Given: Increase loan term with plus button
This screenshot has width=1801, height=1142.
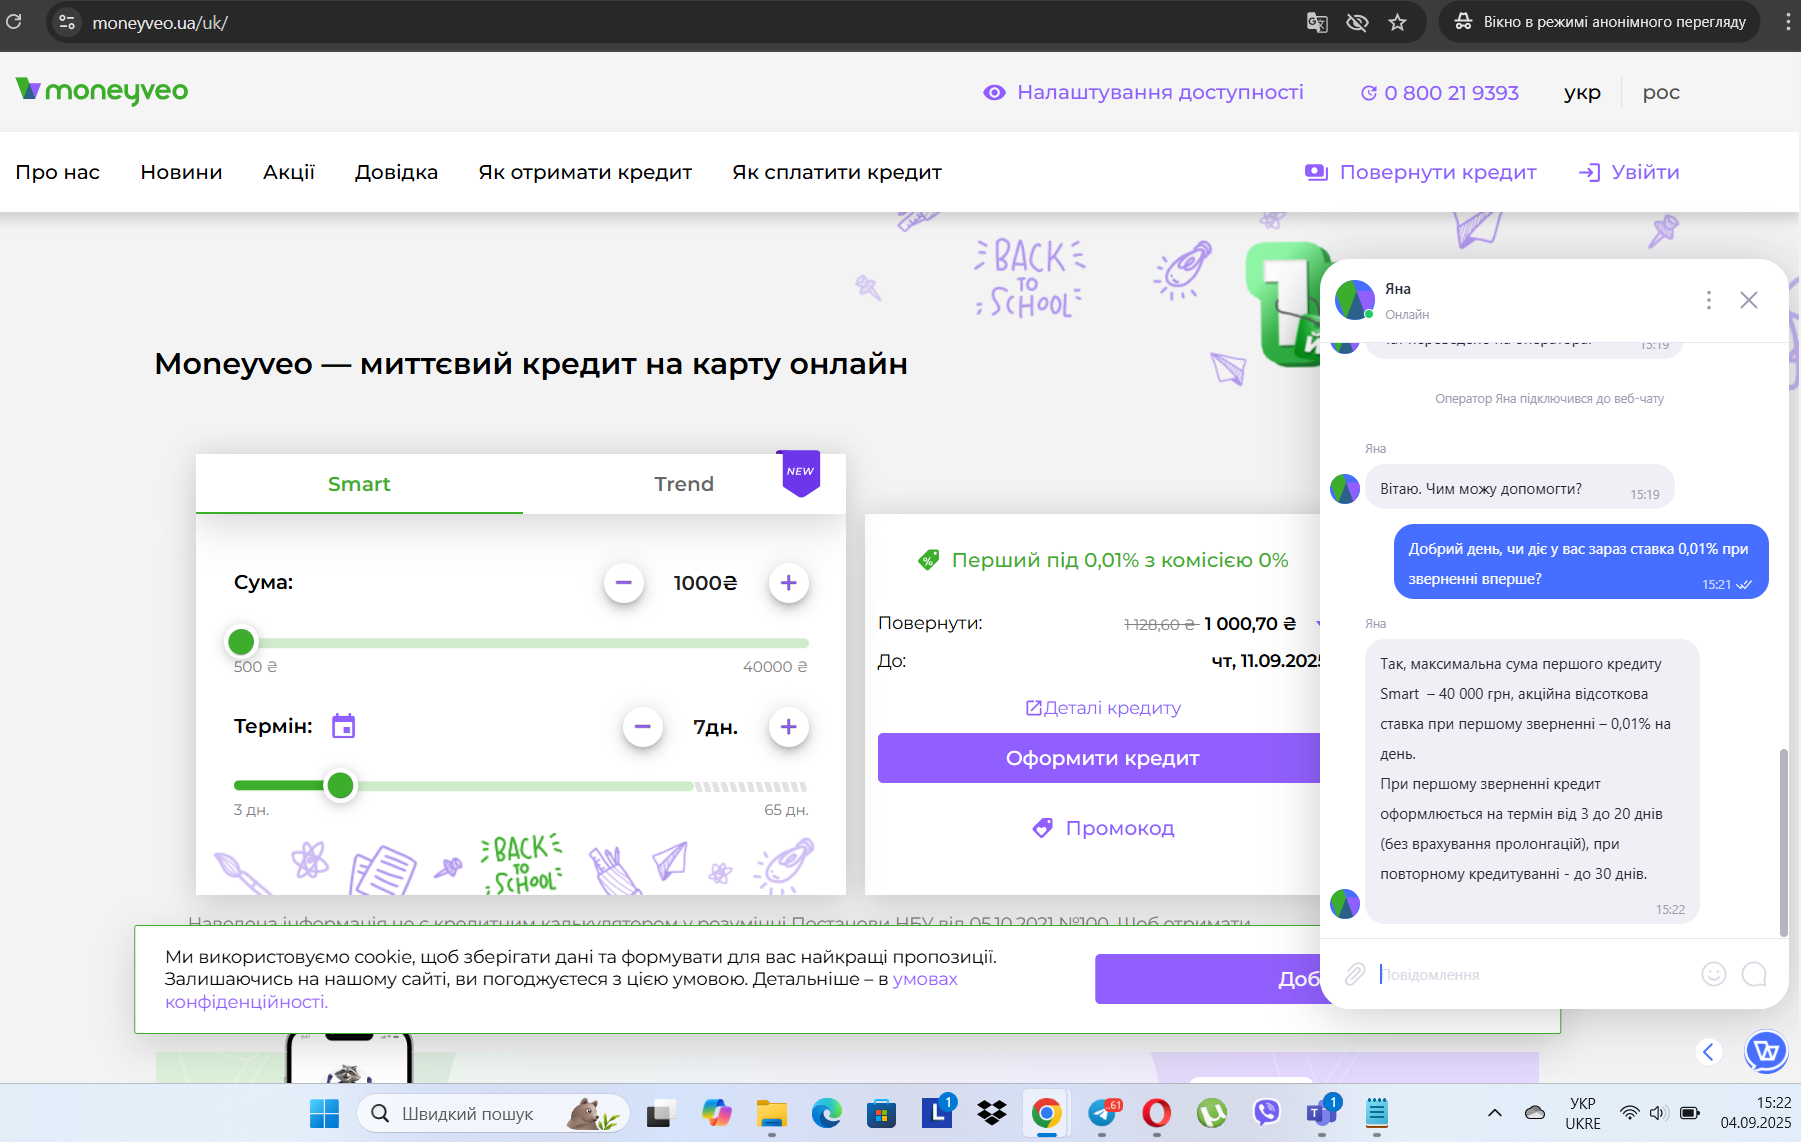Looking at the screenshot, I should [789, 727].
